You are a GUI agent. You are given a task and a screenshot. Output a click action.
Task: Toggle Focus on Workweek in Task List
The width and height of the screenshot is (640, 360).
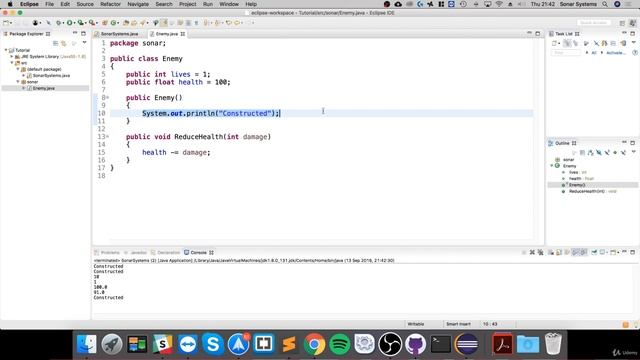pos(587,43)
